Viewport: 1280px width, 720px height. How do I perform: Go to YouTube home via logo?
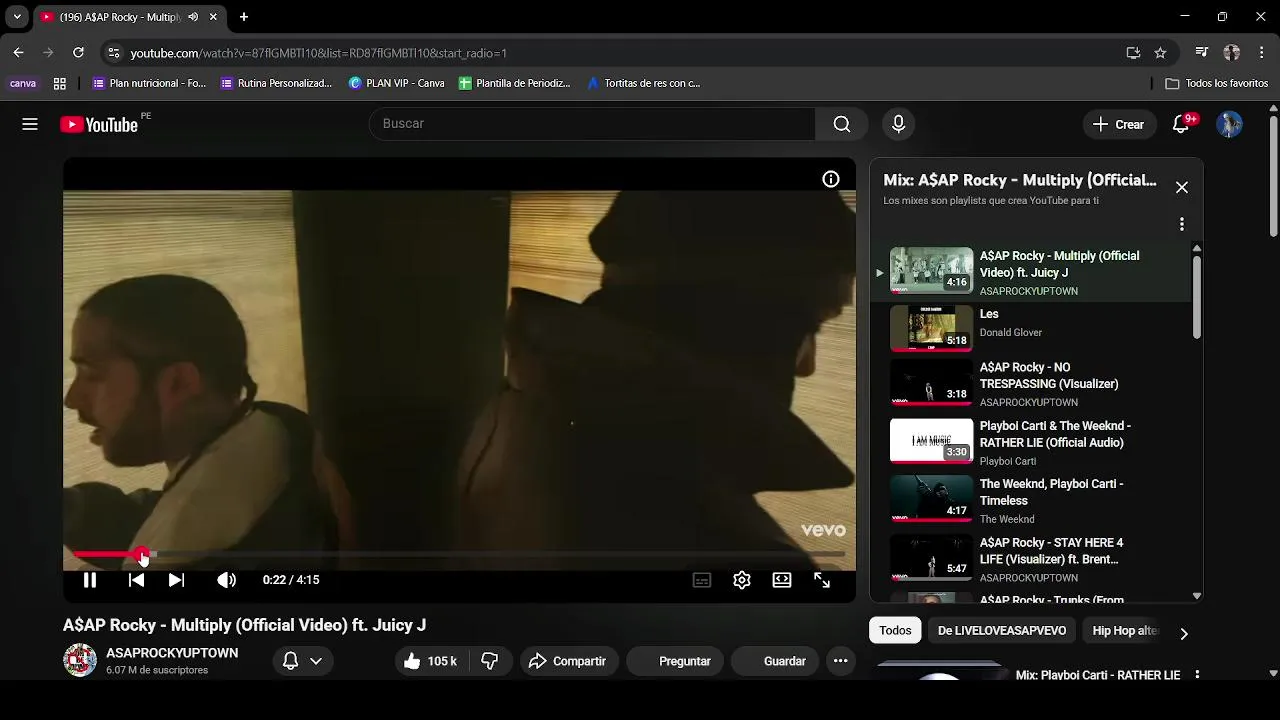click(99, 124)
